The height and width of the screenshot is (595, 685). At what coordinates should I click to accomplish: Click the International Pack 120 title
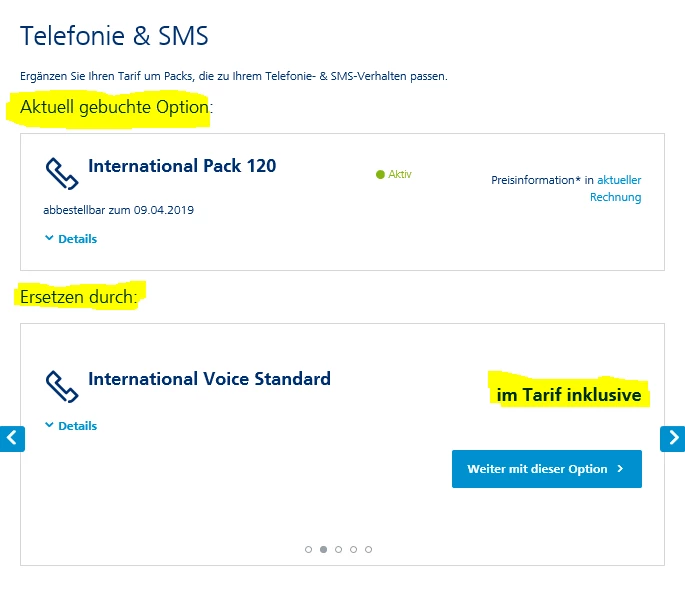(x=182, y=166)
